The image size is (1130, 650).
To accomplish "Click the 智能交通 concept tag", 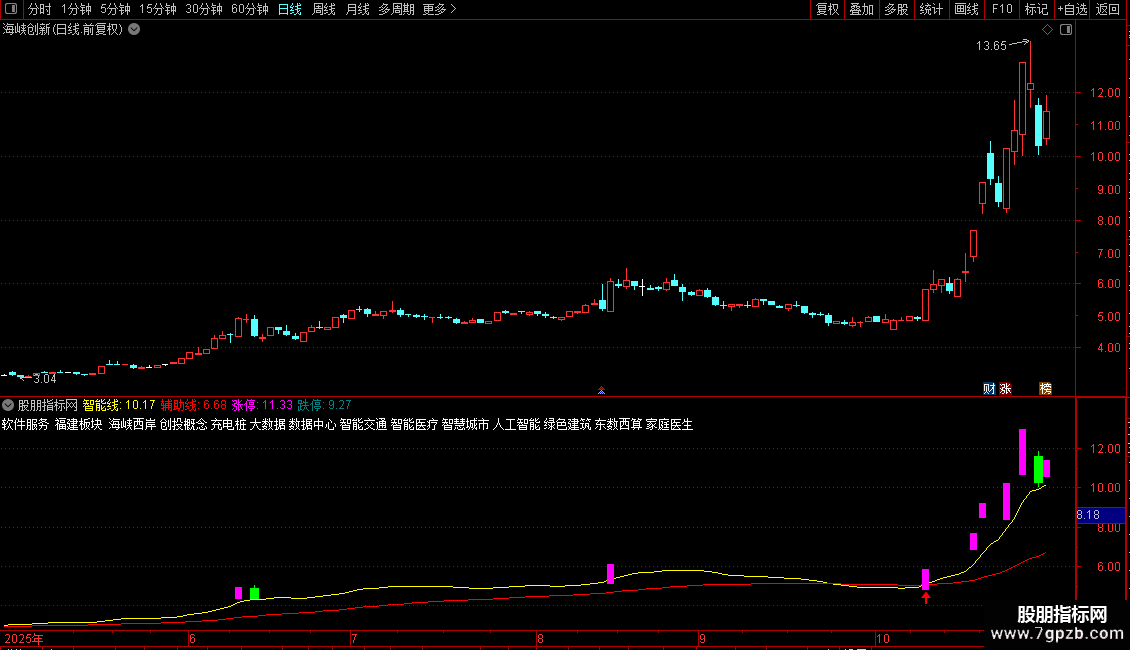I will click(363, 424).
